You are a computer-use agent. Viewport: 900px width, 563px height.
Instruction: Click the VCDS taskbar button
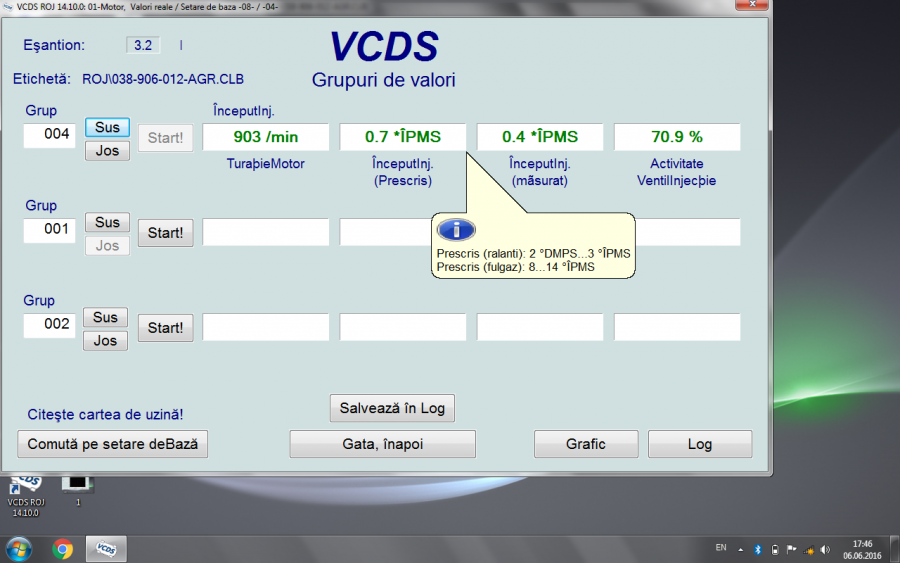click(x=105, y=548)
